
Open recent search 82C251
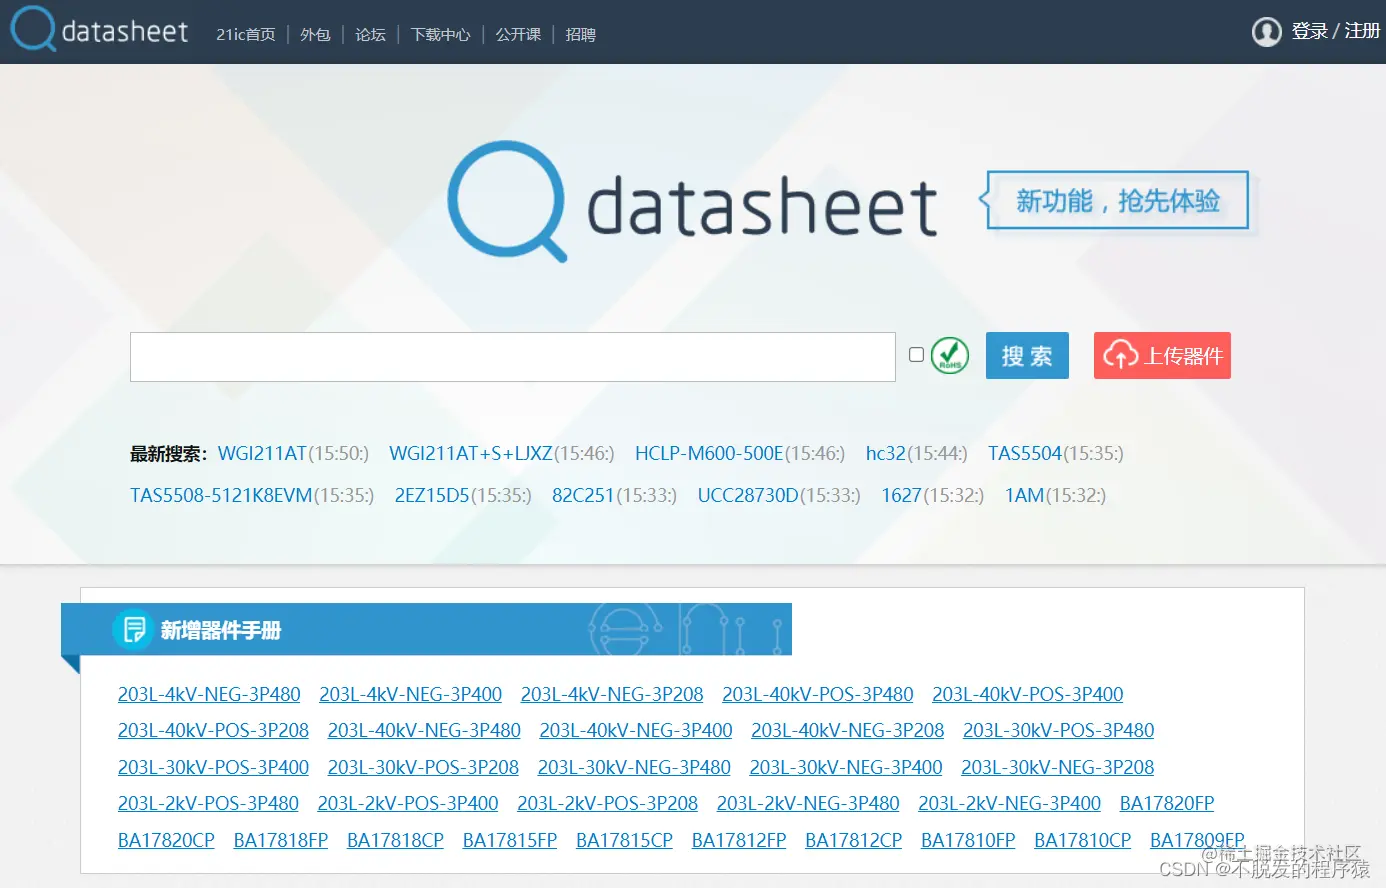pyautogui.click(x=583, y=495)
